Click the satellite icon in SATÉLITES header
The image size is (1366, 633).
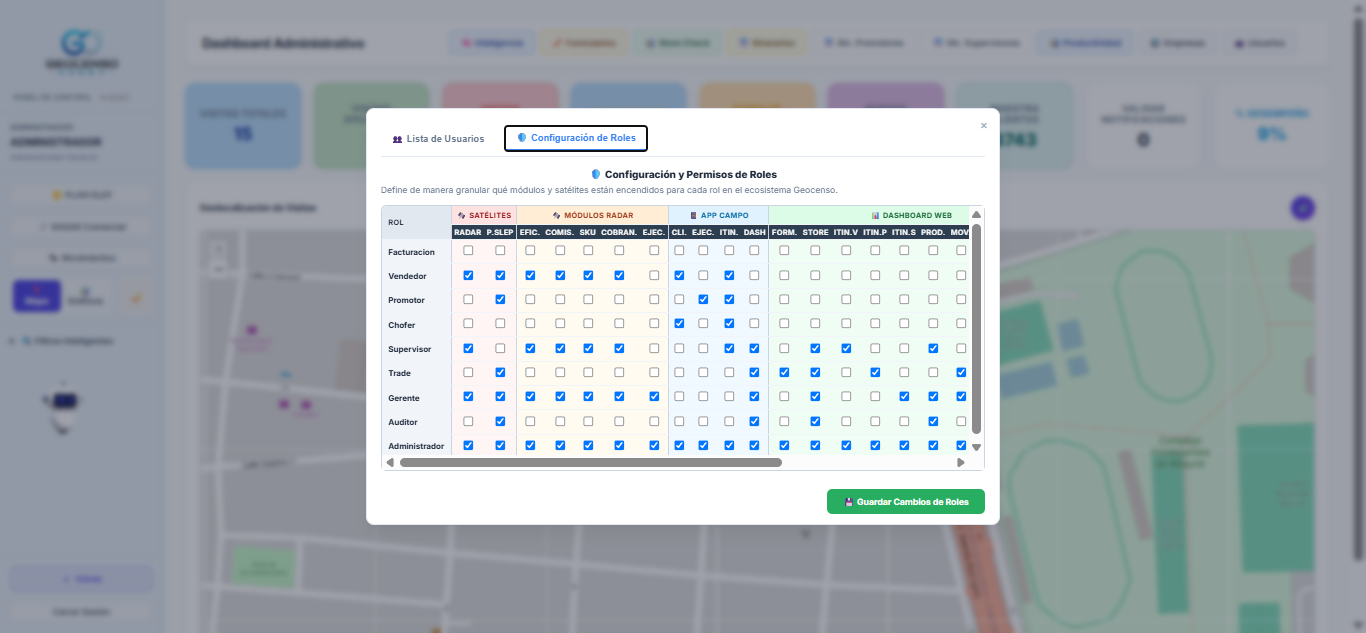pyautogui.click(x=462, y=215)
